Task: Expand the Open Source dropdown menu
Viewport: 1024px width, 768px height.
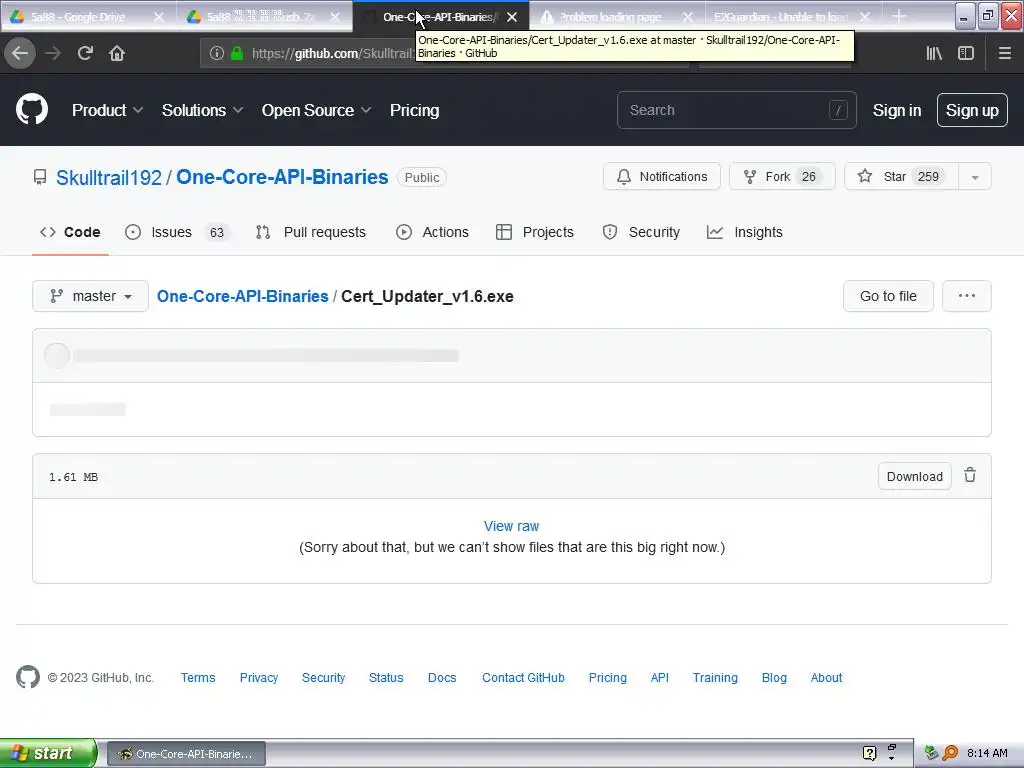Action: pos(316,110)
